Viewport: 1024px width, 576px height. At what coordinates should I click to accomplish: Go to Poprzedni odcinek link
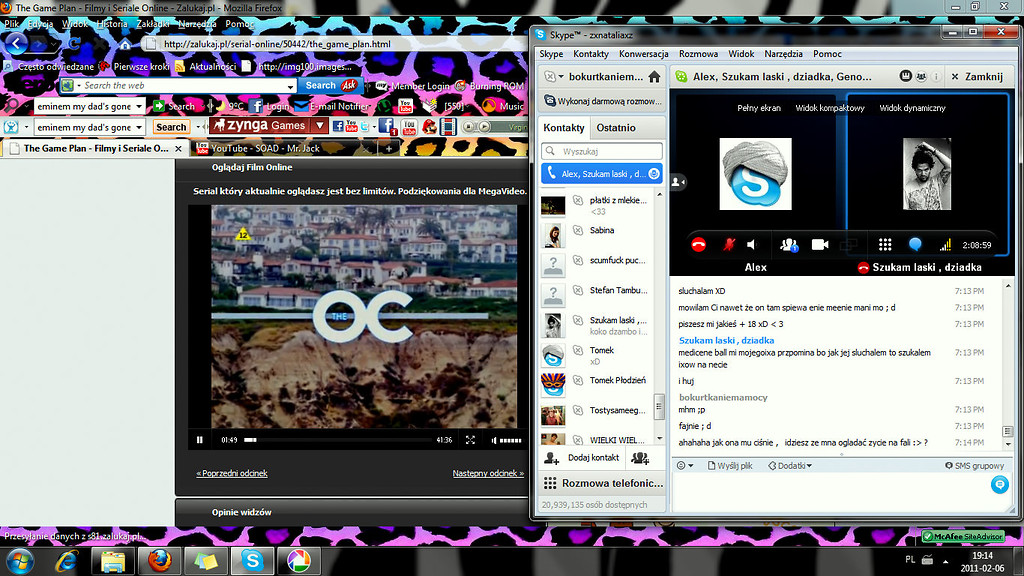pos(232,473)
